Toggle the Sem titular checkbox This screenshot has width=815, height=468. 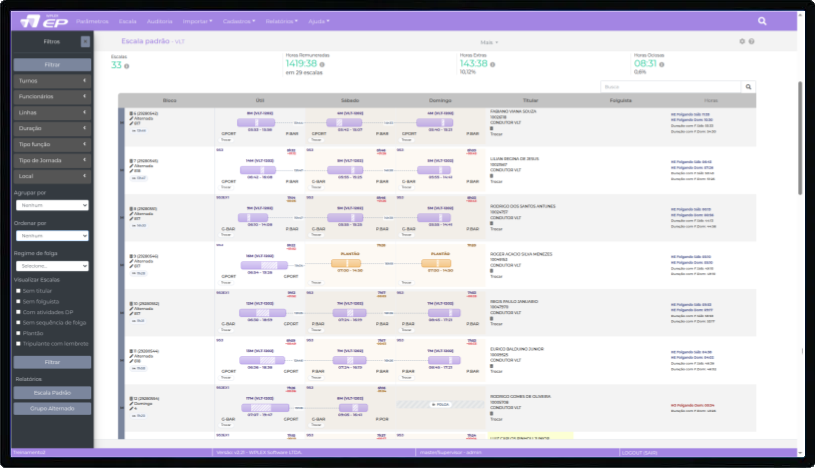(x=18, y=291)
